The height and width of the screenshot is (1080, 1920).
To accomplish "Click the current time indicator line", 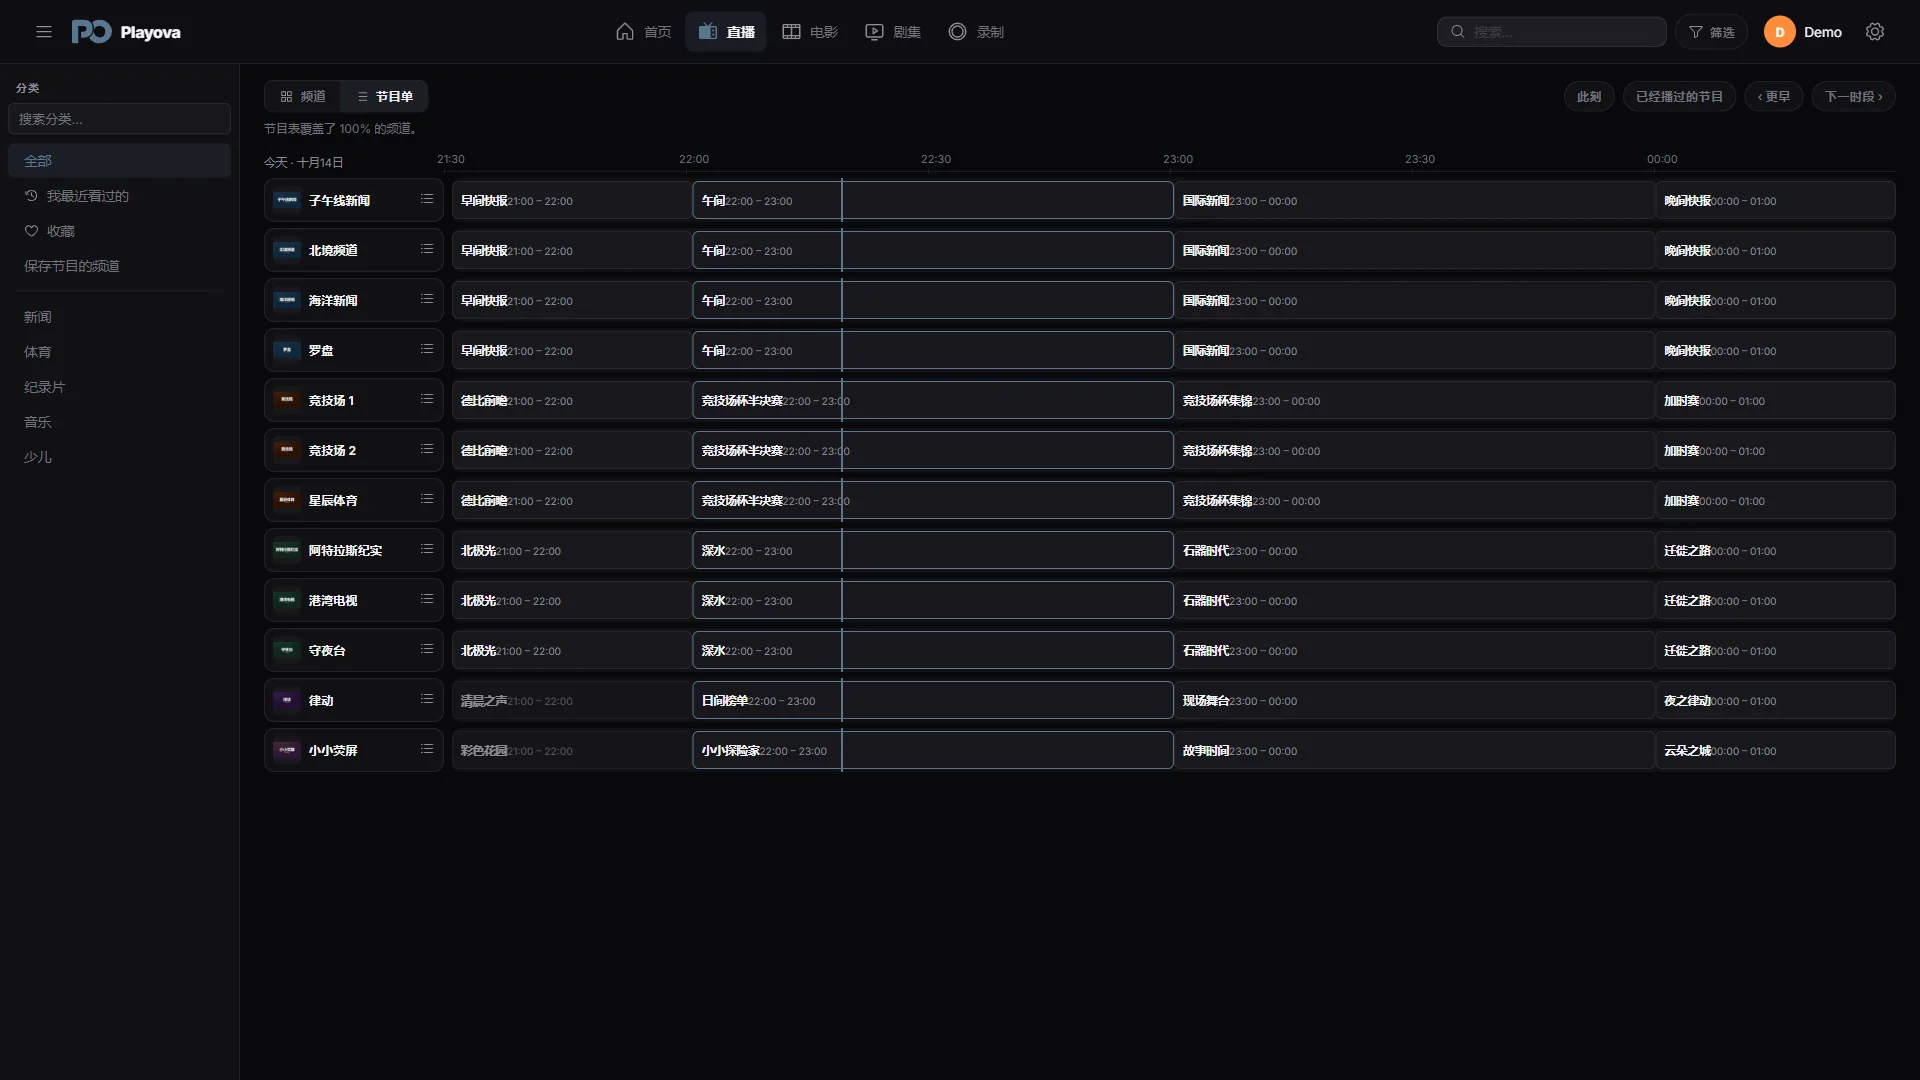I will pyautogui.click(x=842, y=475).
